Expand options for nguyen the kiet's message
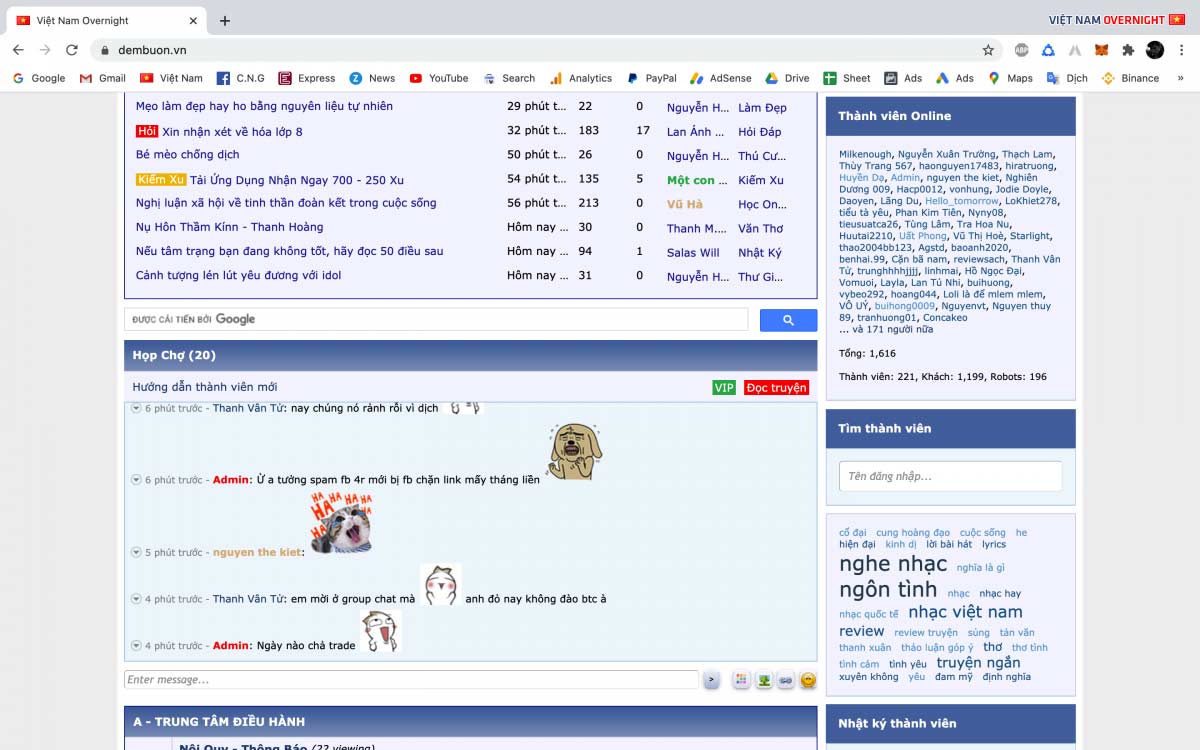Image resolution: width=1200 pixels, height=750 pixels. click(136, 552)
